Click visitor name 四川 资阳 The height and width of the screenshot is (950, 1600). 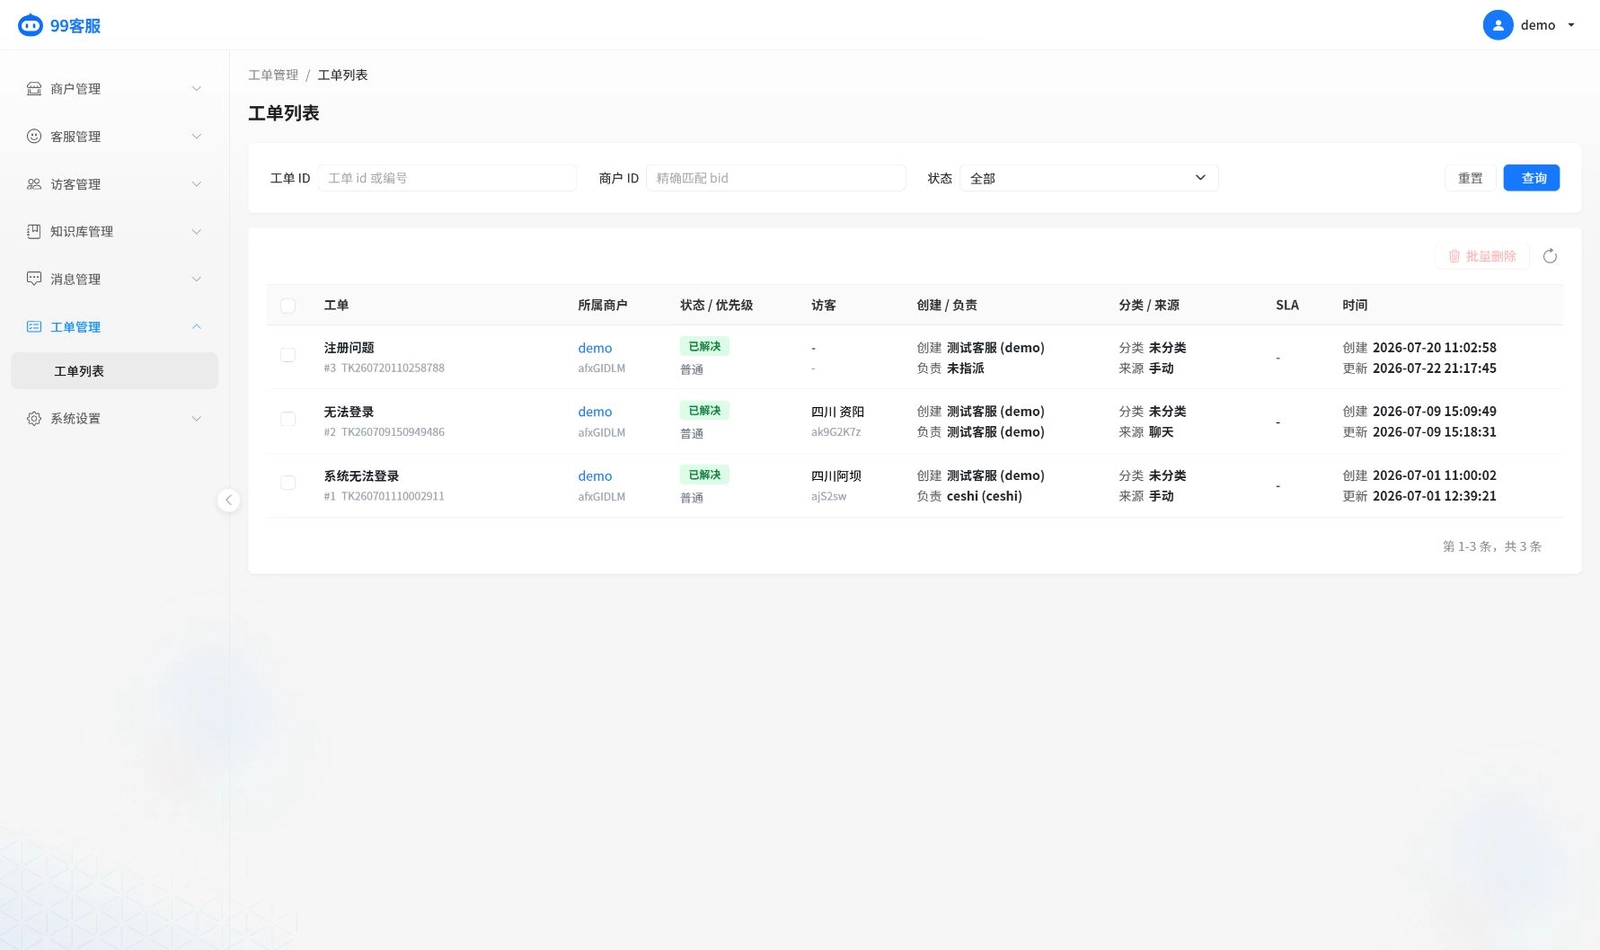pos(838,412)
